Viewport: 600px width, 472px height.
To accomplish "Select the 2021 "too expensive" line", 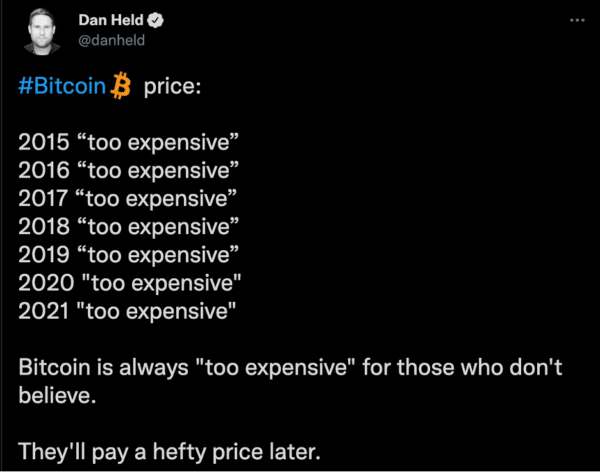I will tap(127, 311).
